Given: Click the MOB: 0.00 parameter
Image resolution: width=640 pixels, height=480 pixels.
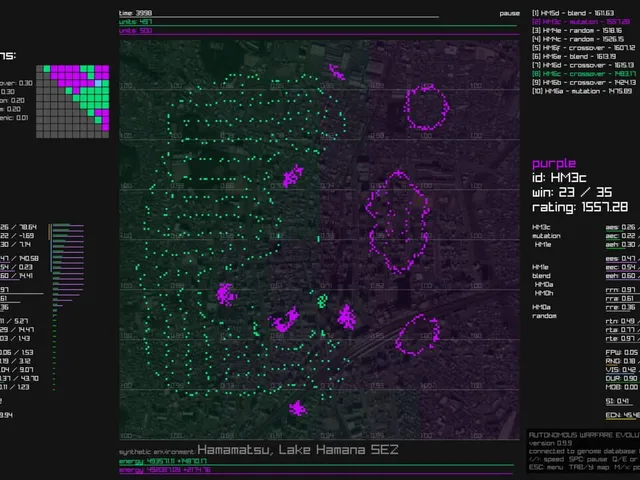Looking at the screenshot, I should [x=622, y=387].
